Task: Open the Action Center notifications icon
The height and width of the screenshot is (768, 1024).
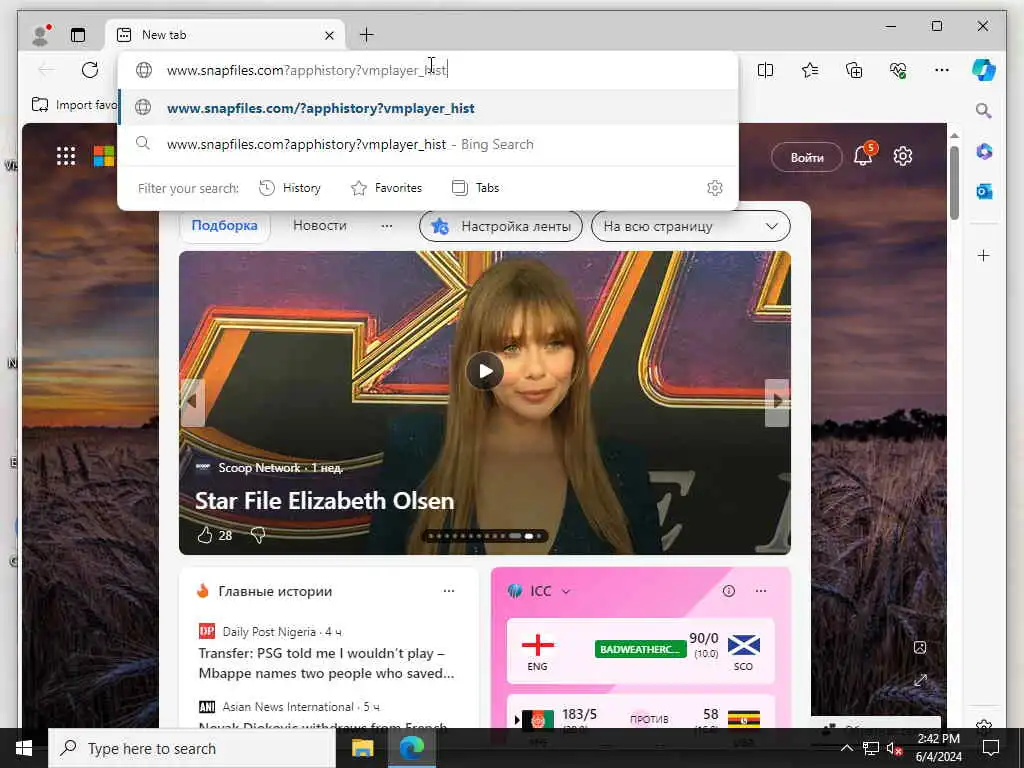Action: [991, 748]
